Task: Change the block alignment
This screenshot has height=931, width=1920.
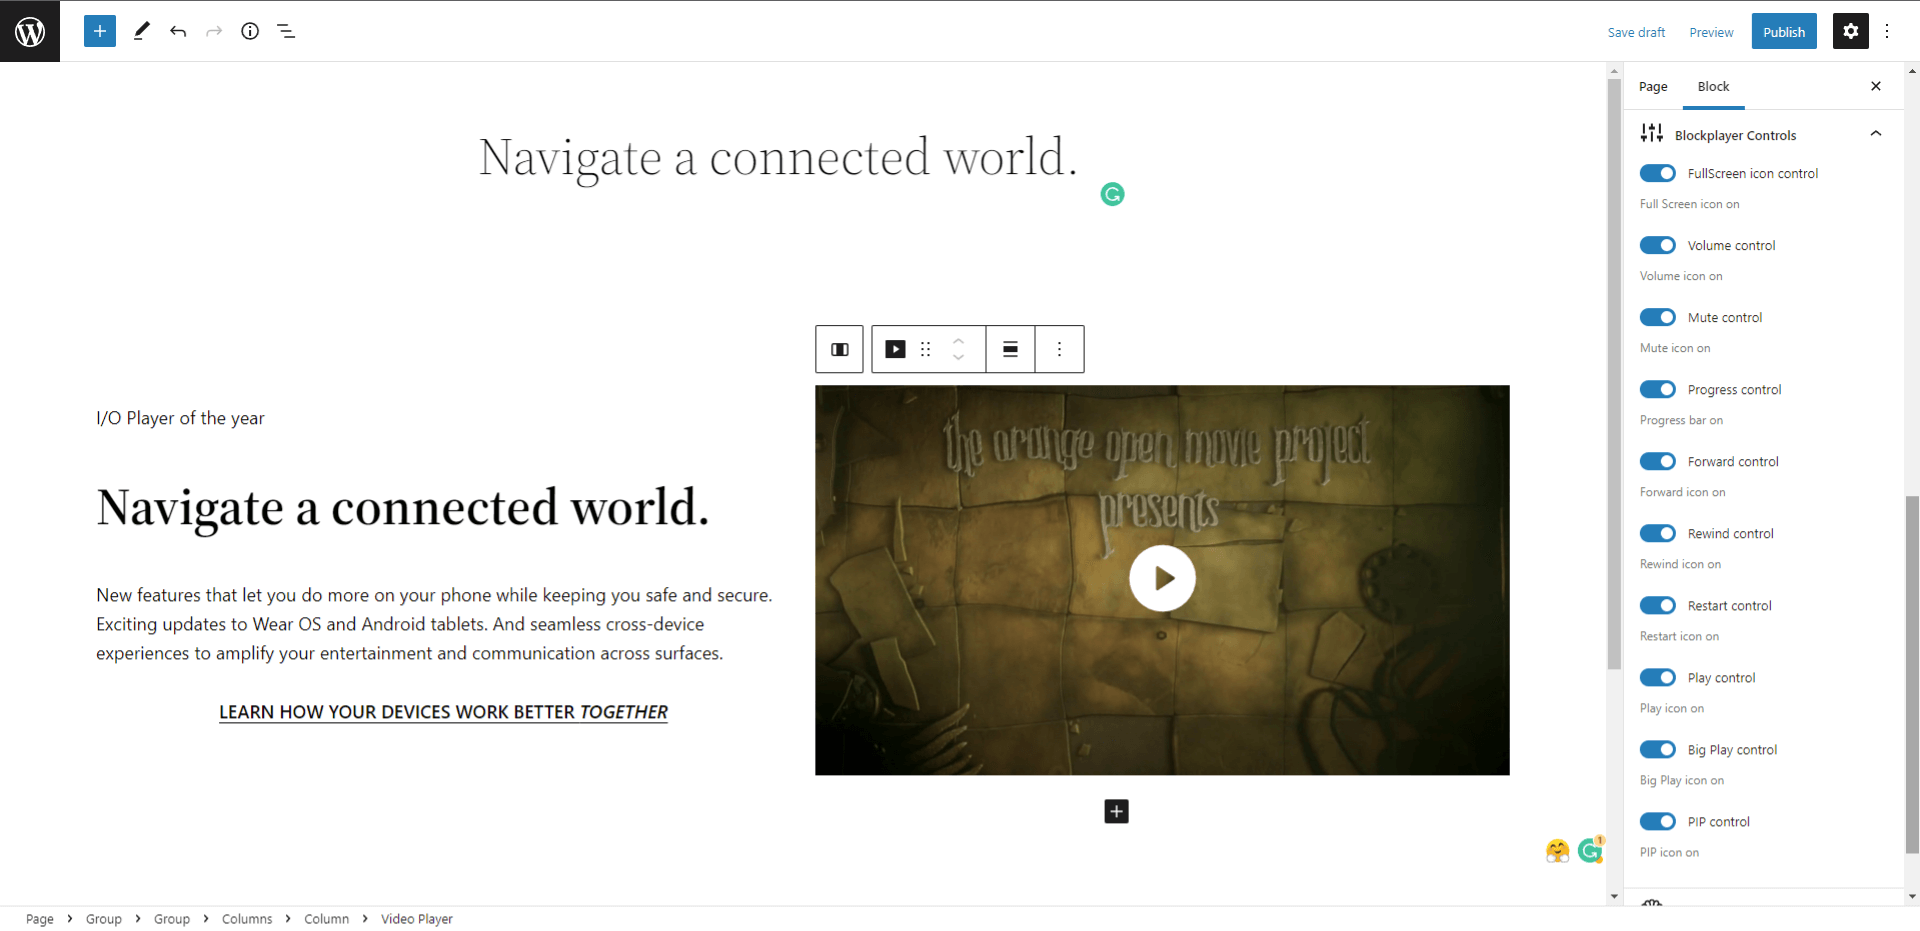Action: click(1010, 349)
